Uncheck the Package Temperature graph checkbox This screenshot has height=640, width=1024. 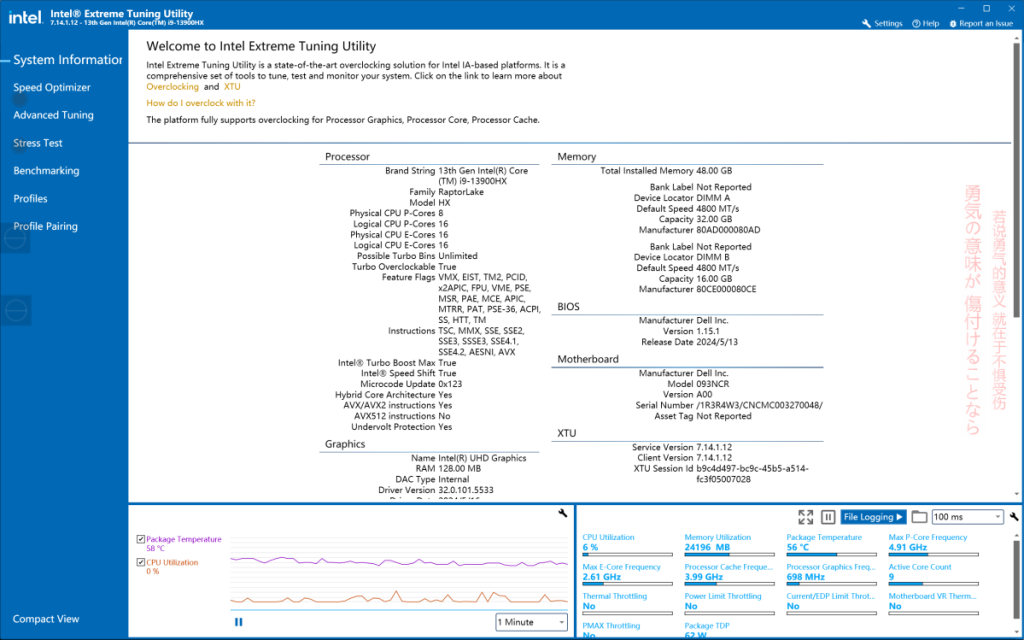click(140, 539)
